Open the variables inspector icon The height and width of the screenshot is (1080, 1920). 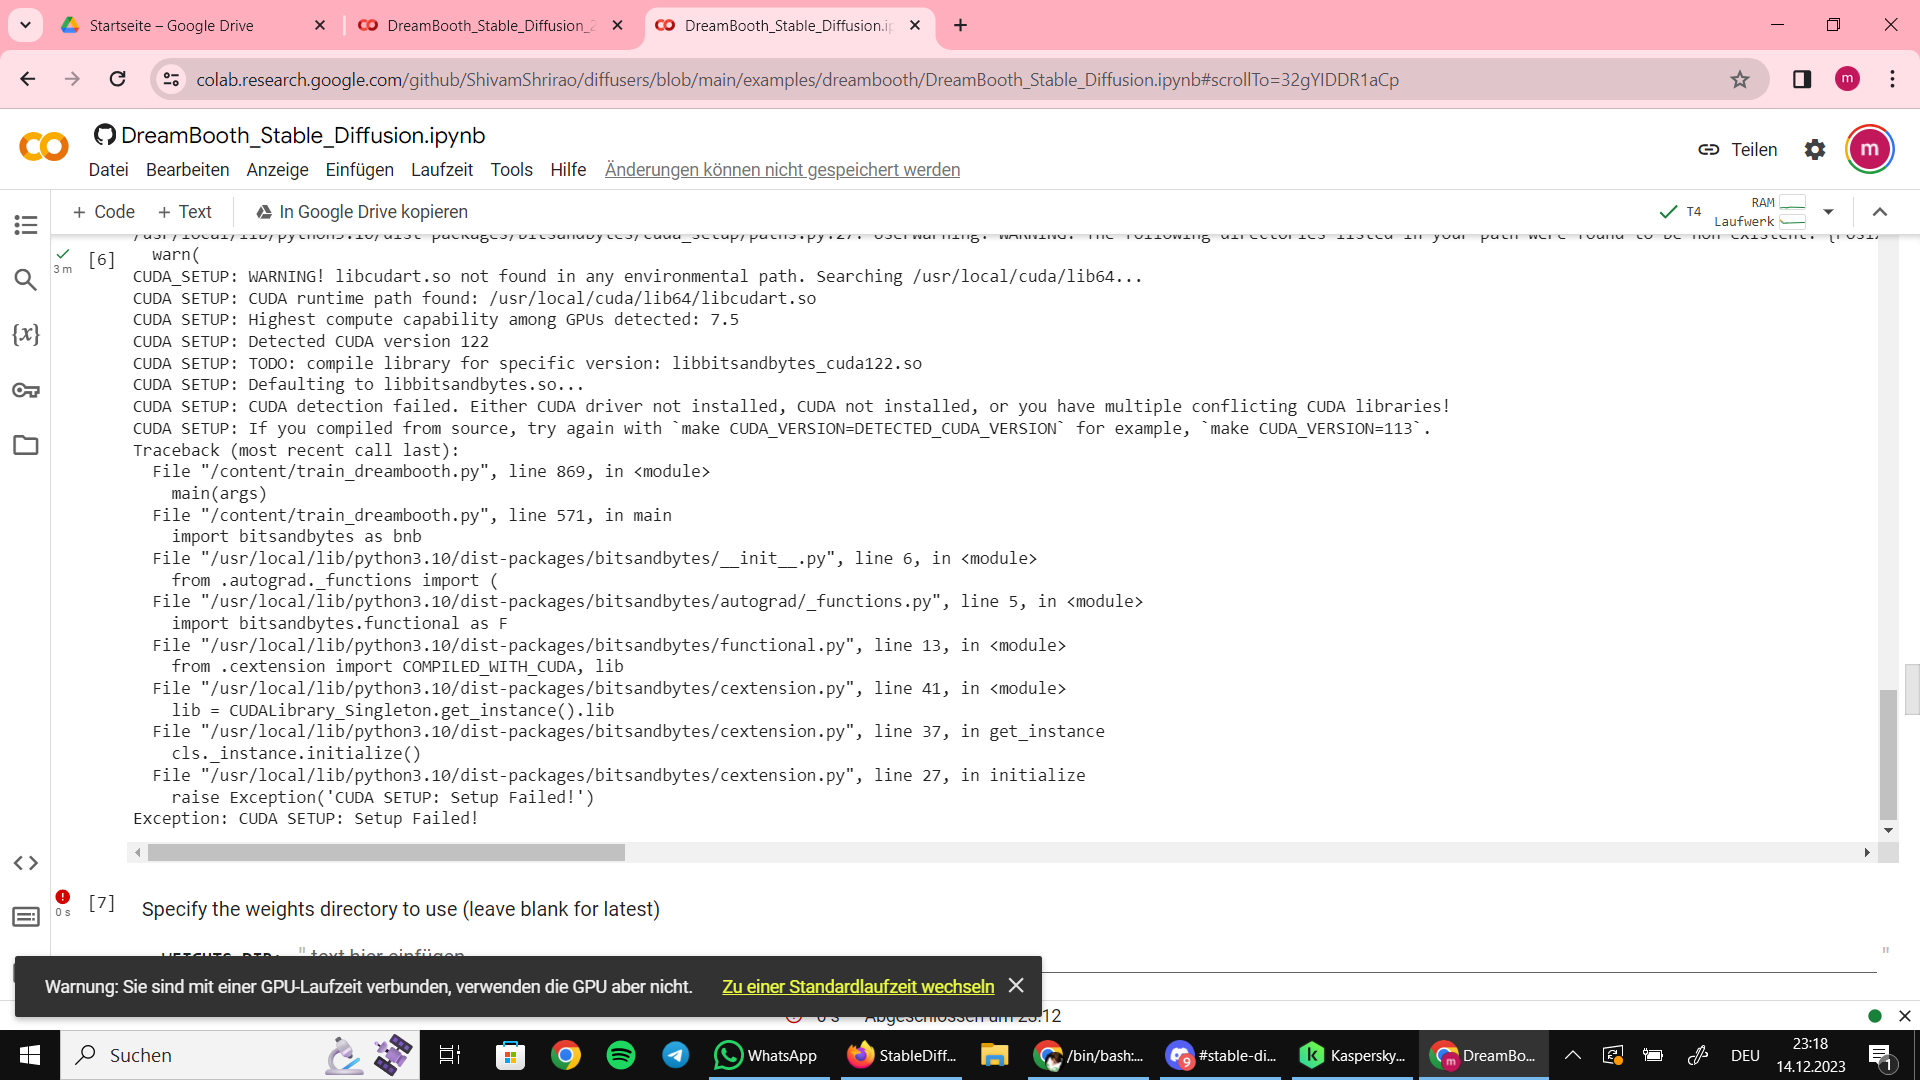(26, 334)
